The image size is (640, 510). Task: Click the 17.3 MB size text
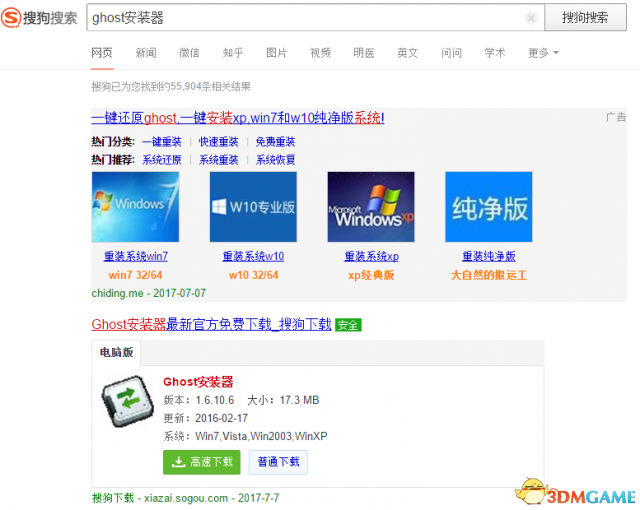point(299,400)
